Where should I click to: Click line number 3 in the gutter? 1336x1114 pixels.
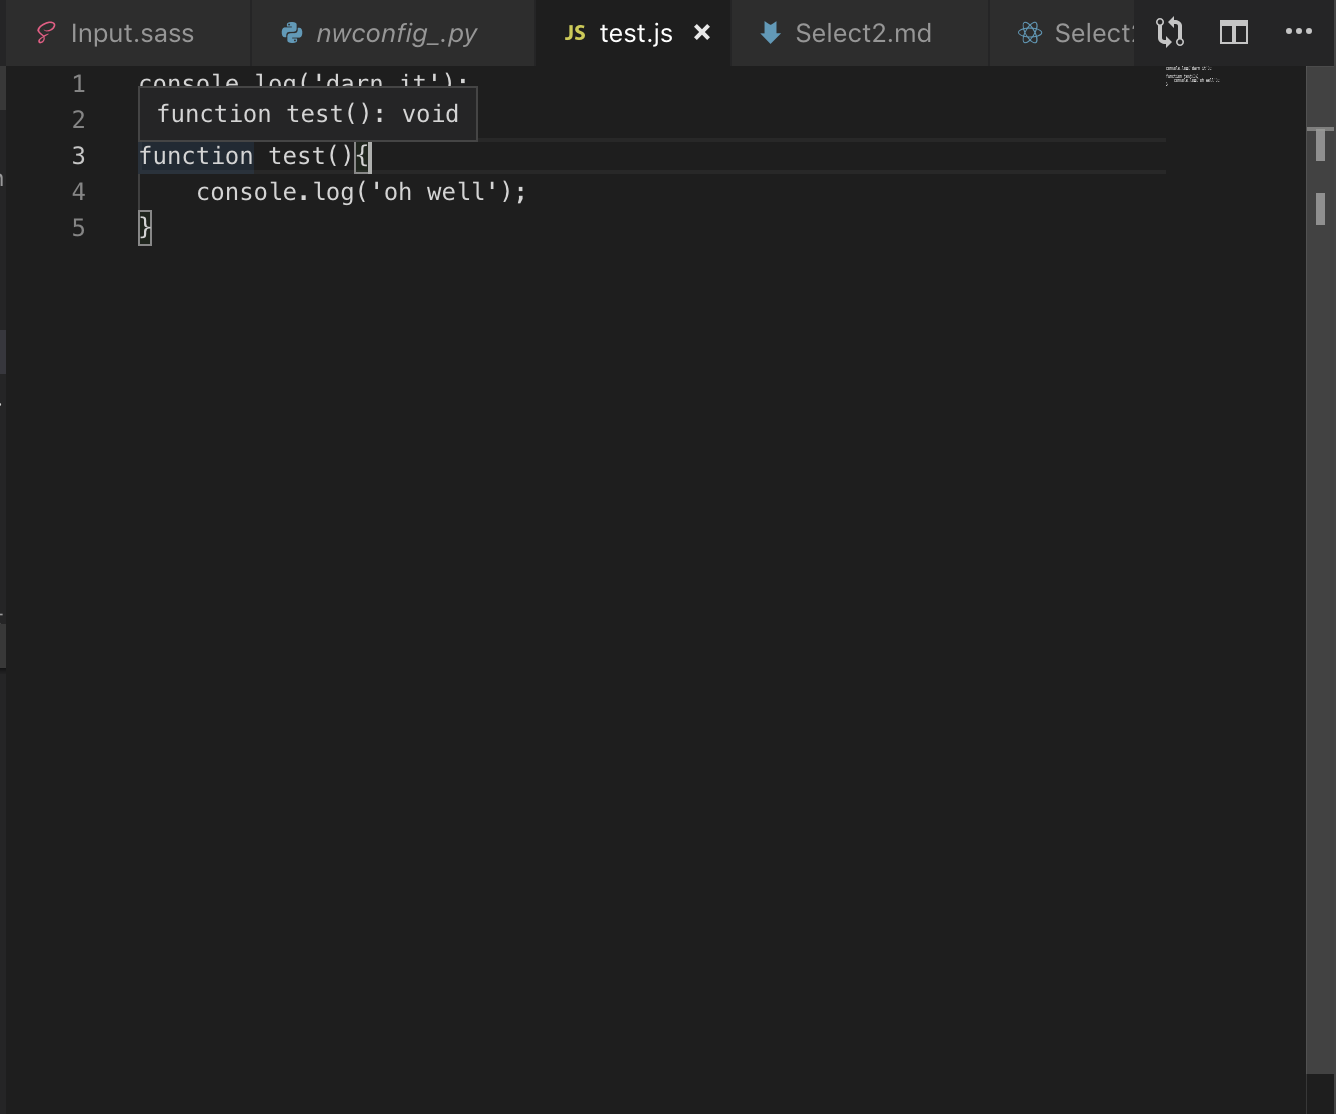coord(79,156)
